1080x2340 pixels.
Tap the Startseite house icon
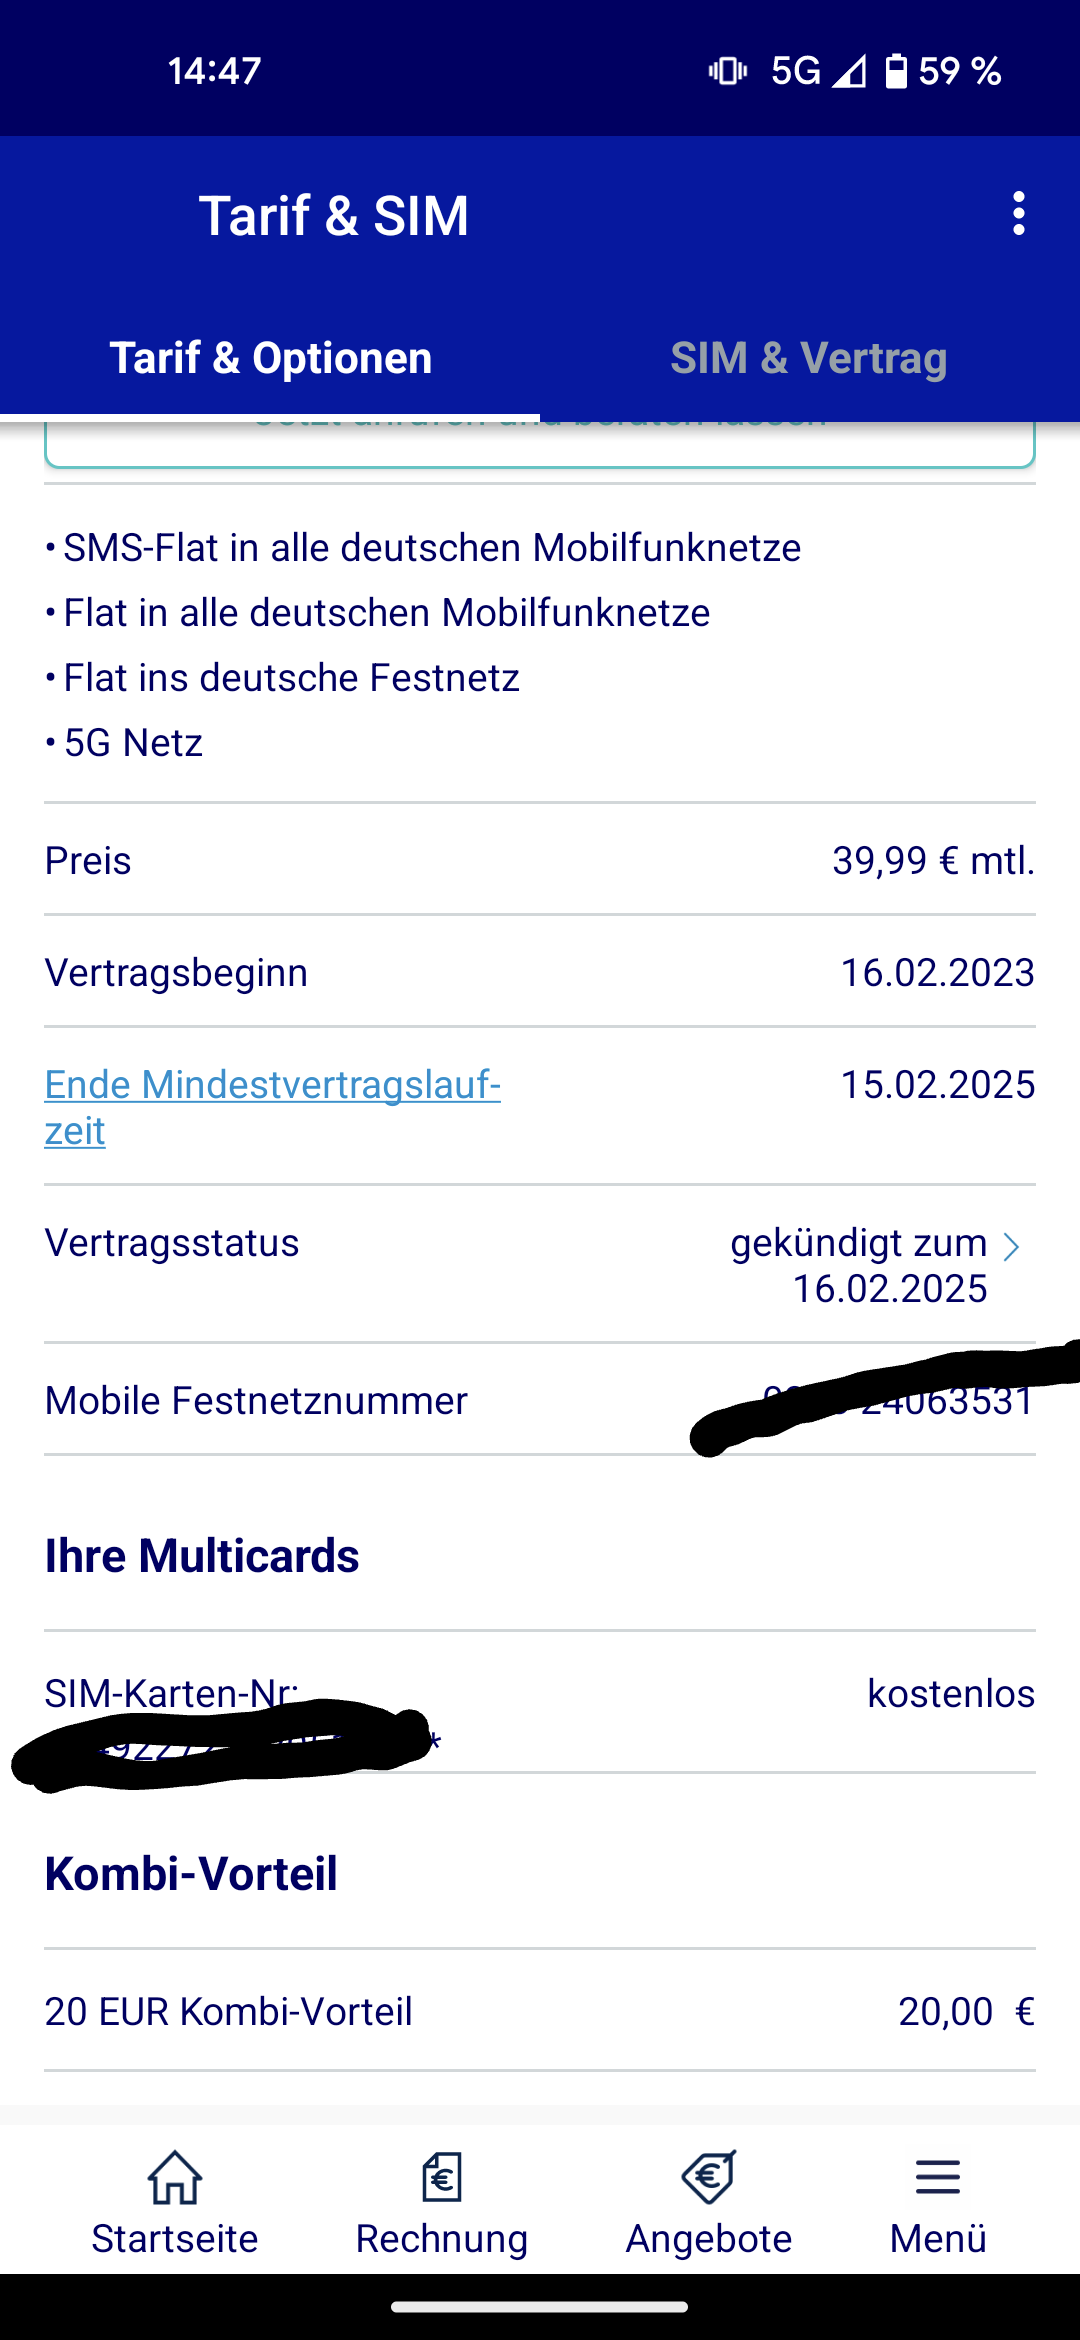pyautogui.click(x=175, y=2178)
